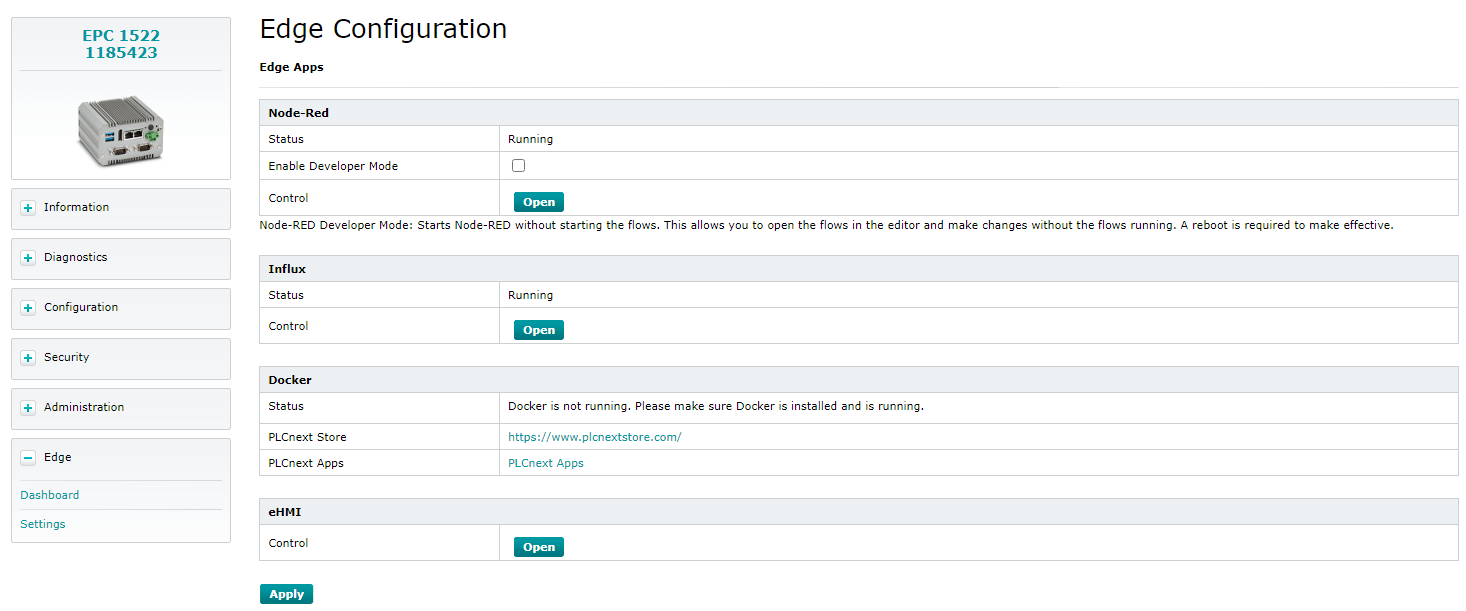Visit the plcnextstore.com link
Screen dimensions: 1466x611
(x=595, y=437)
